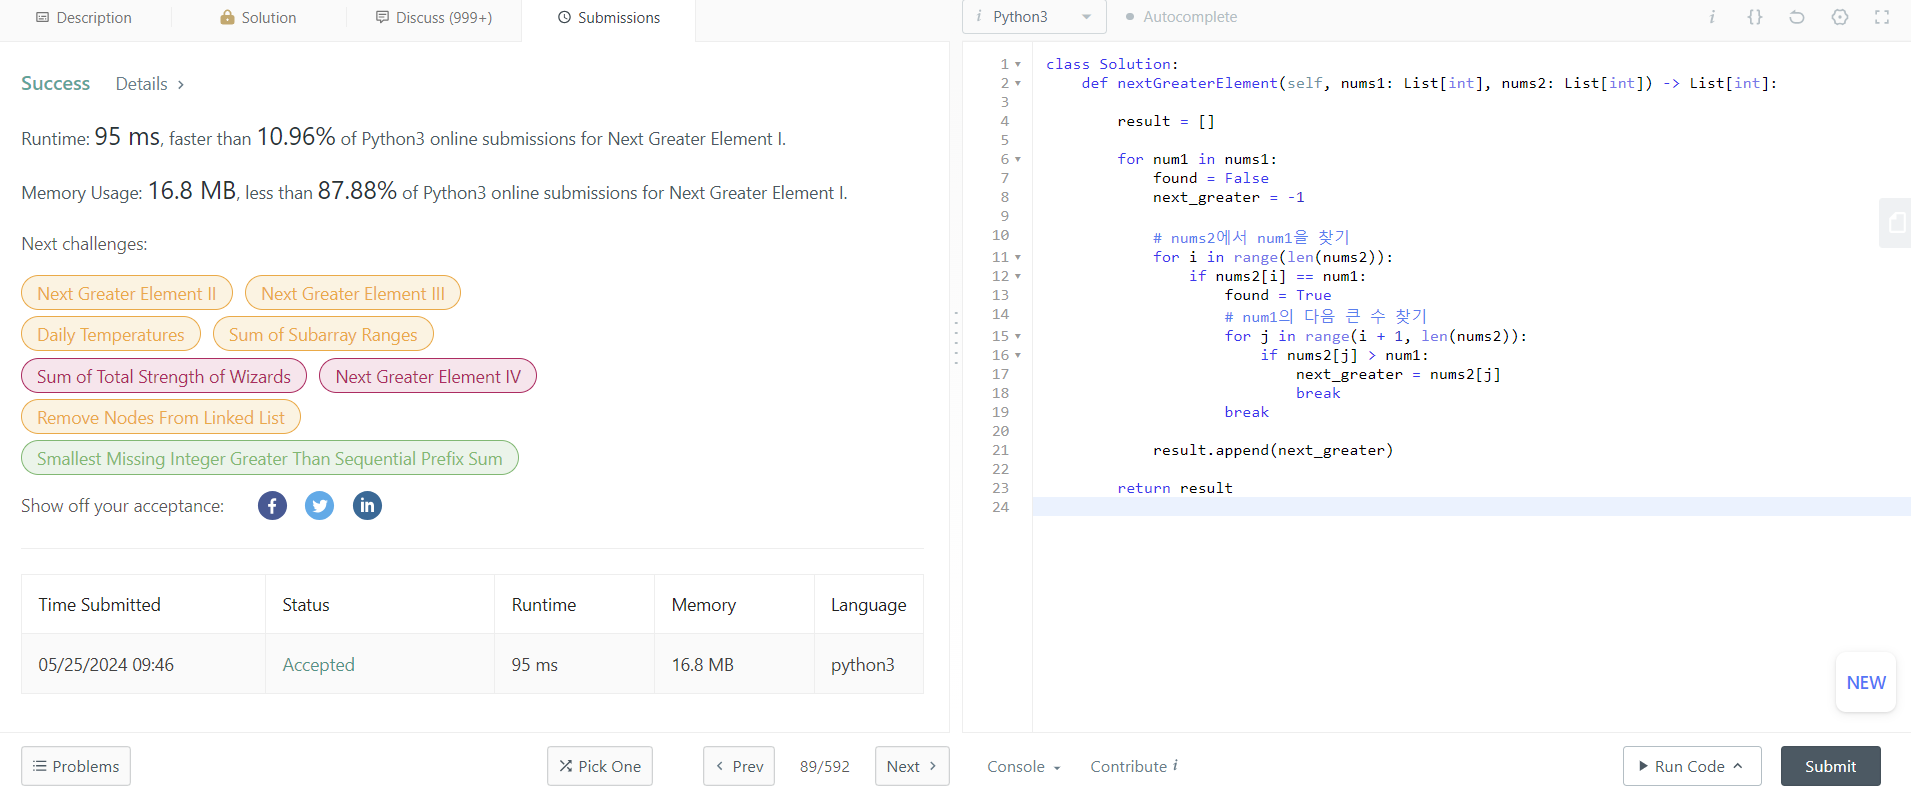Open Discuss (999+) tab
Screen dimensions: 1911x790
click(x=434, y=18)
